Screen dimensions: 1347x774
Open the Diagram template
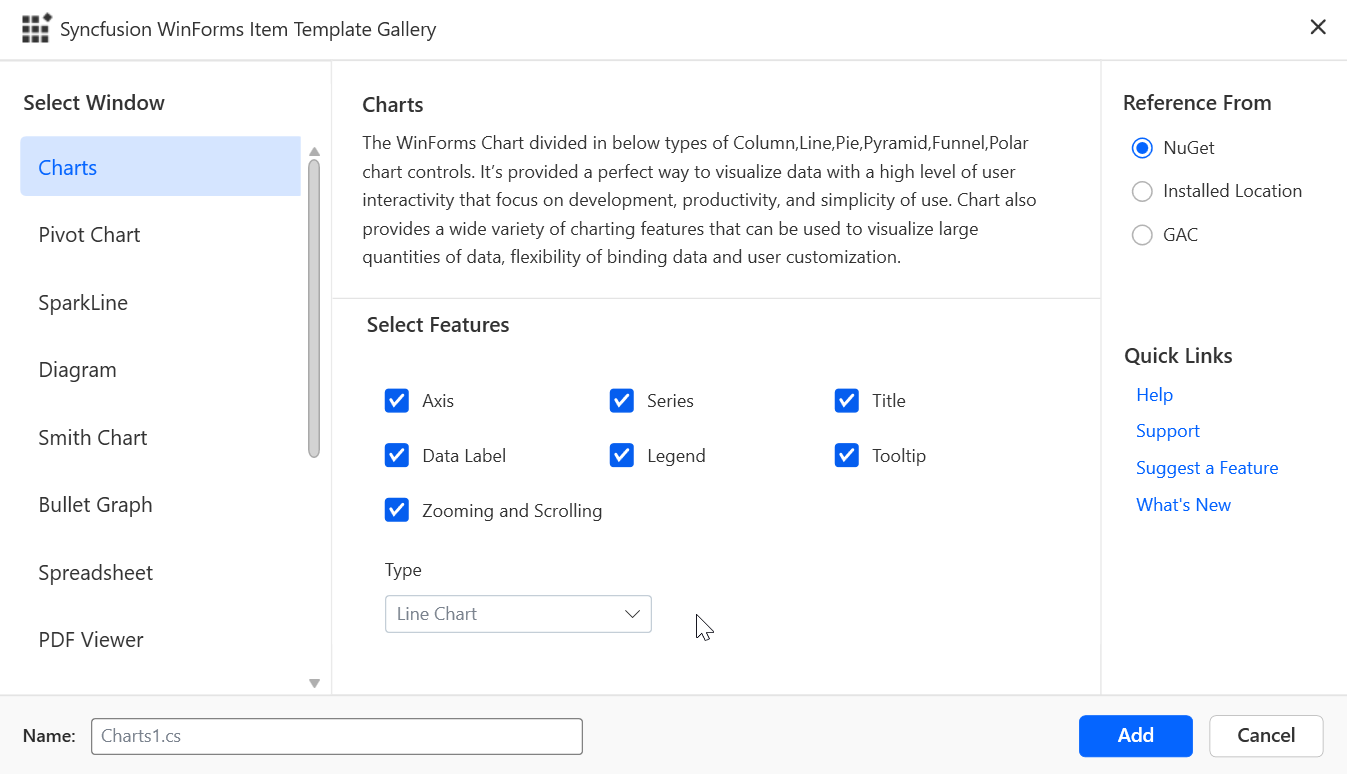coord(77,369)
